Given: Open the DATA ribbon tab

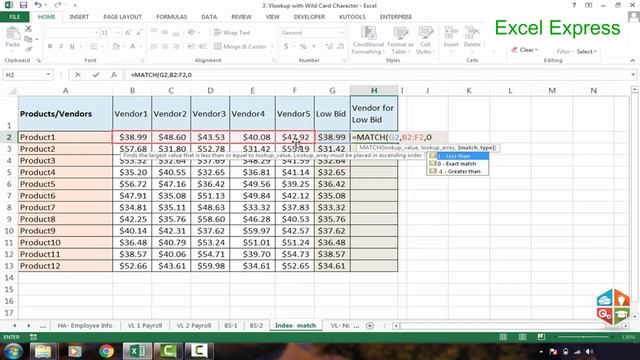Looking at the screenshot, I should (209, 17).
